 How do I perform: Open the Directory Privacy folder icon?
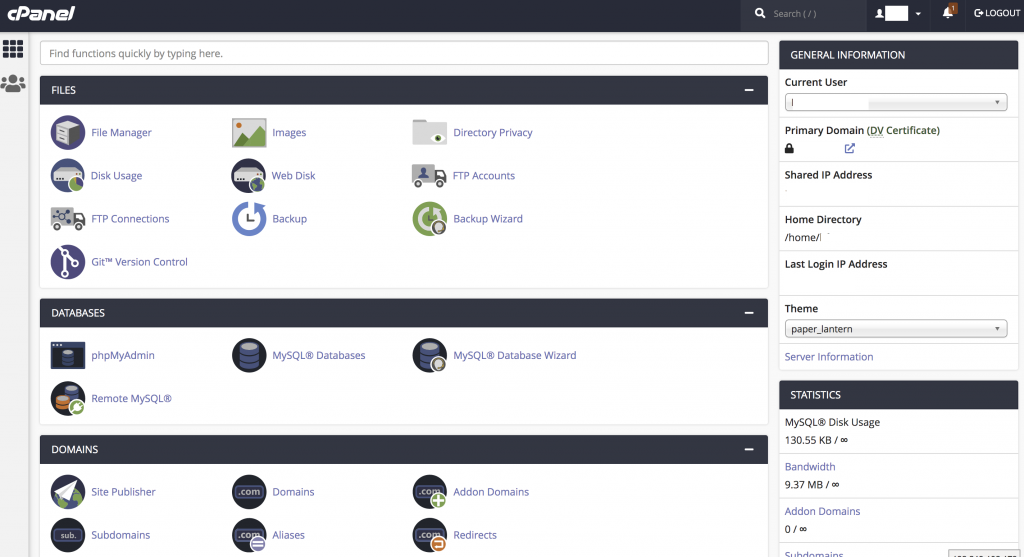(430, 133)
